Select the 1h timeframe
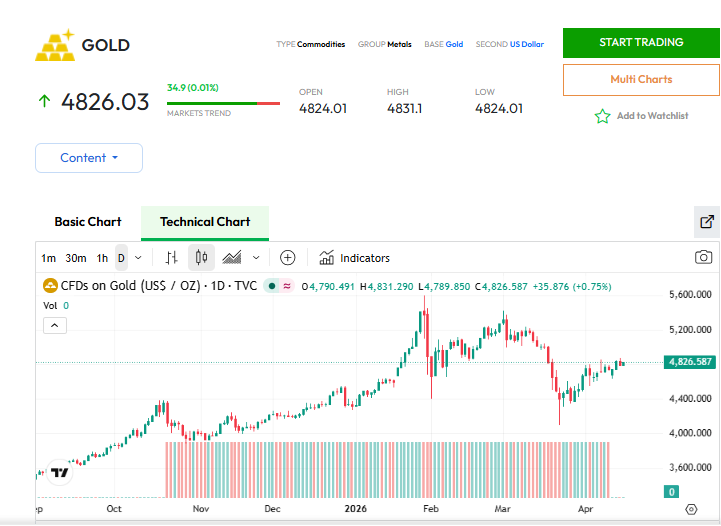This screenshot has width=721, height=526. 102,258
